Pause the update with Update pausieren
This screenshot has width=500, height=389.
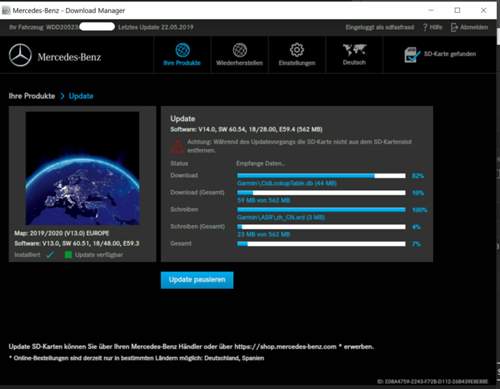(x=197, y=280)
